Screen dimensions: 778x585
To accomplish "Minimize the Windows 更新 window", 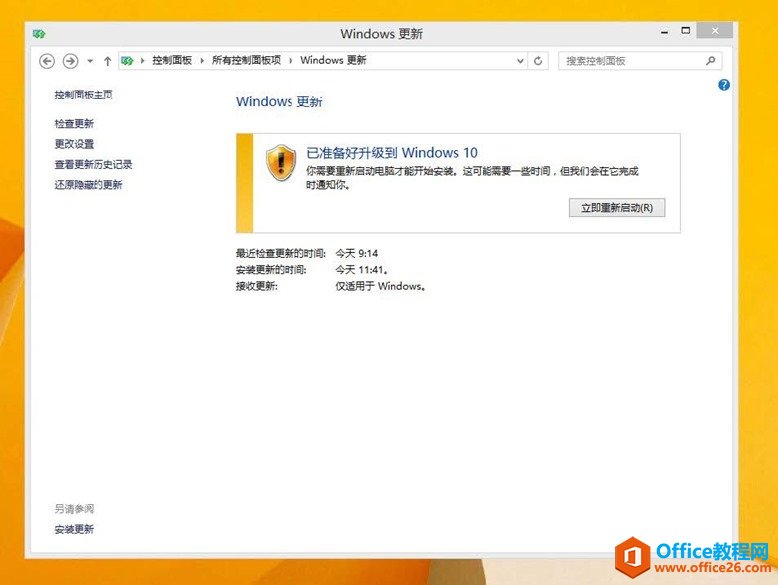I will [665, 32].
